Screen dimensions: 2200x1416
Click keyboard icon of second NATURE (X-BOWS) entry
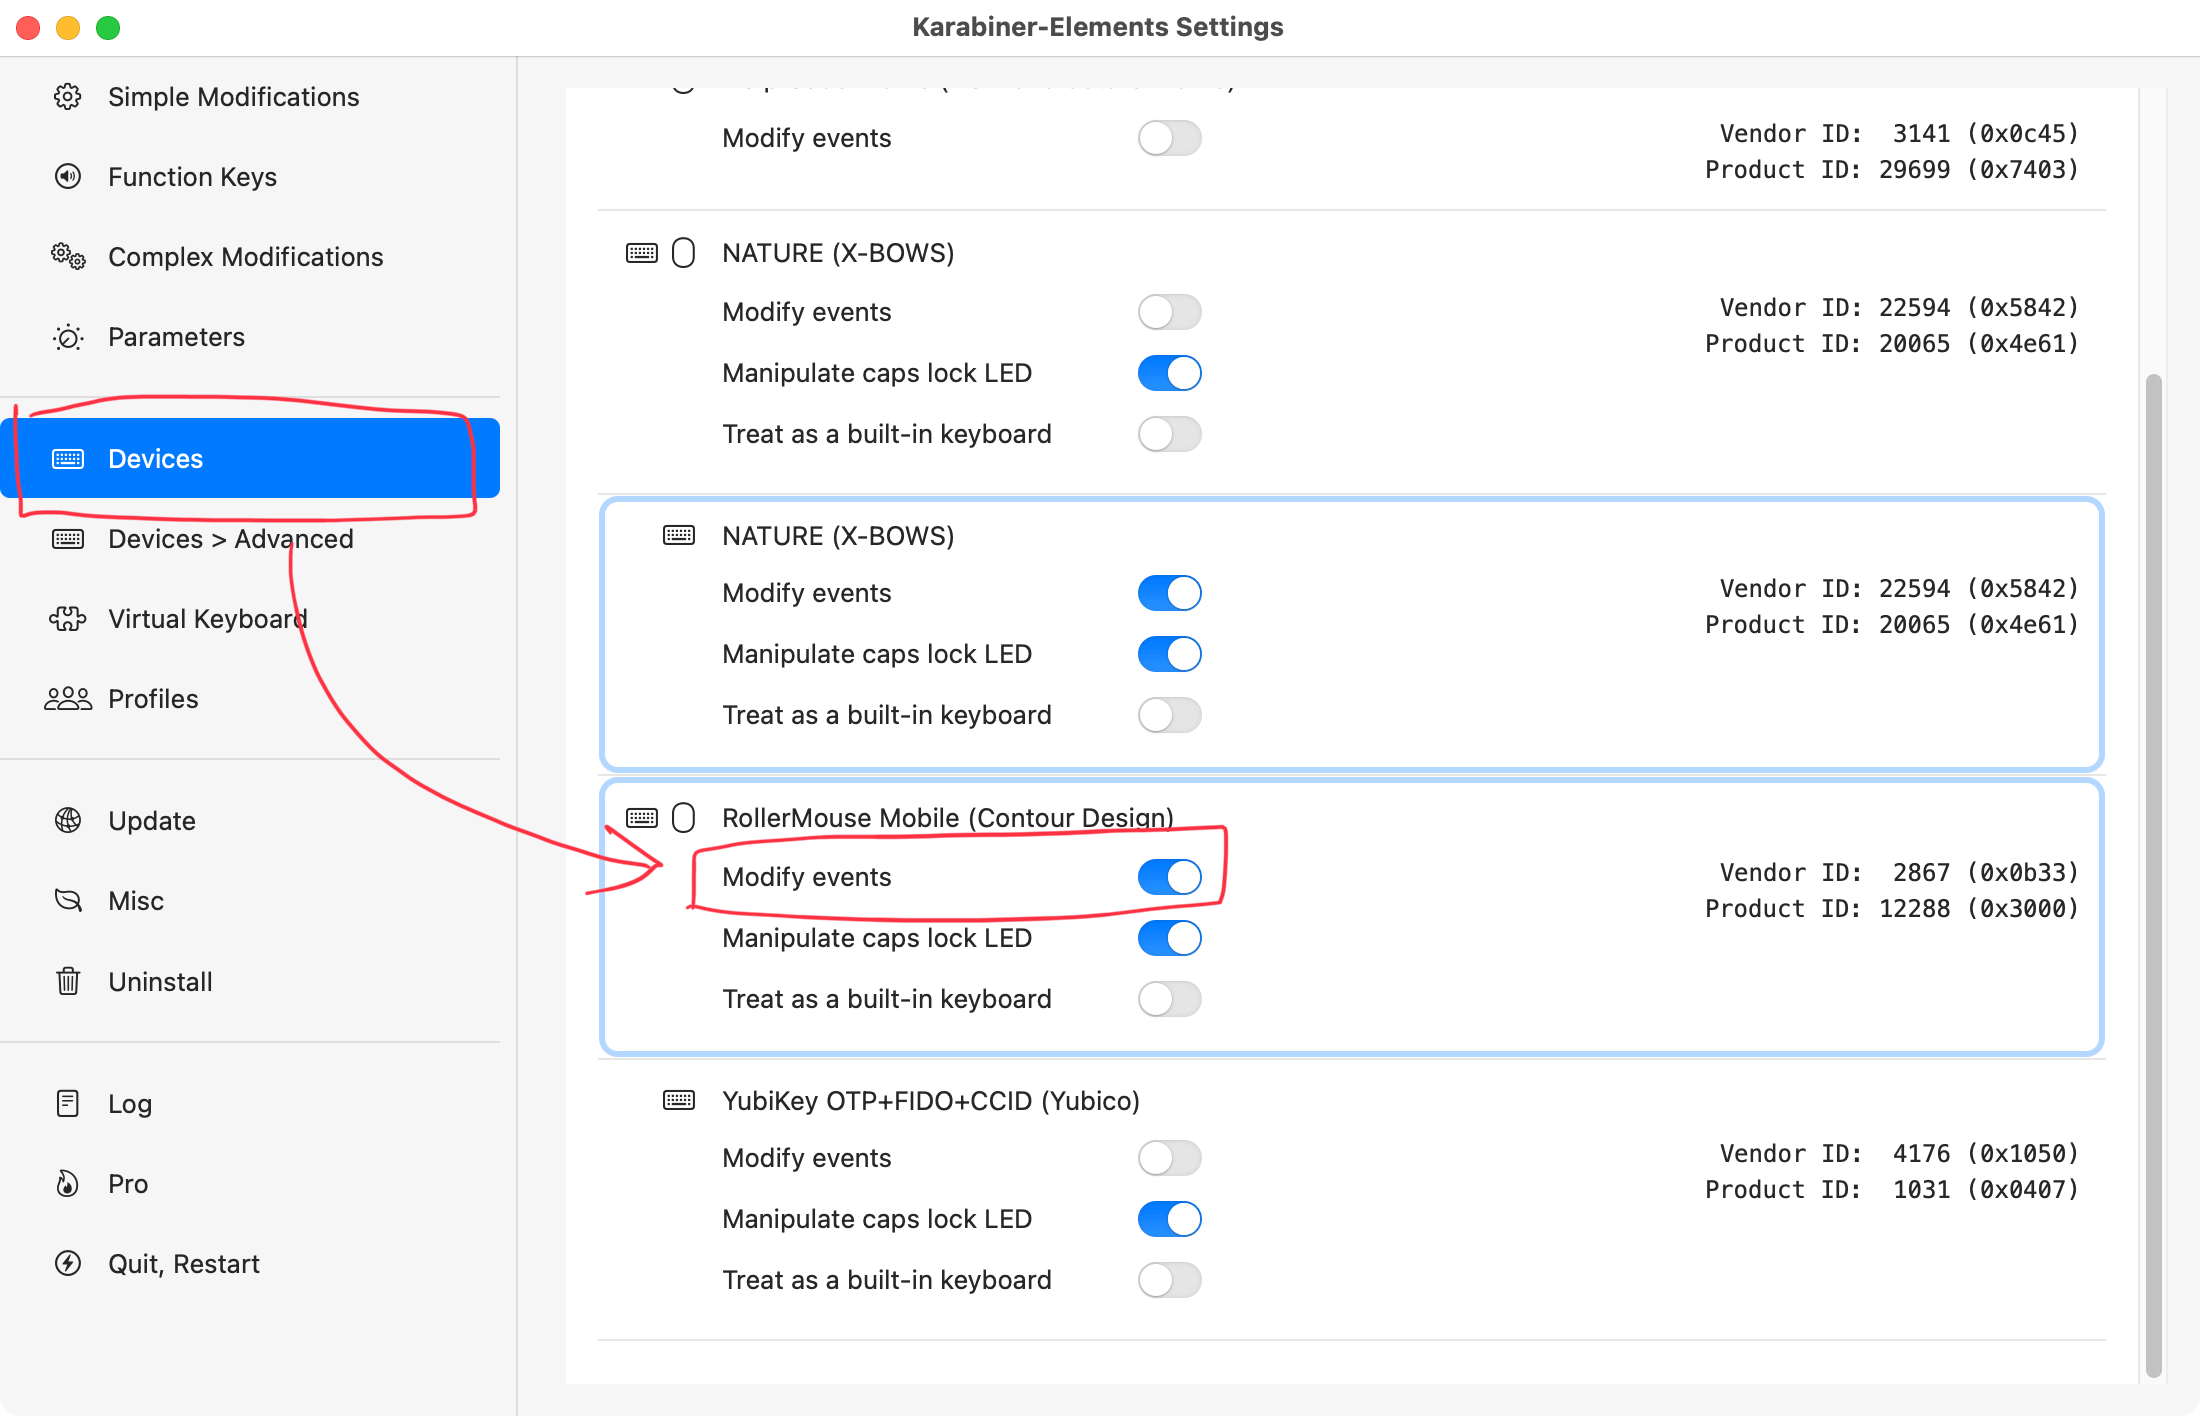(x=679, y=536)
